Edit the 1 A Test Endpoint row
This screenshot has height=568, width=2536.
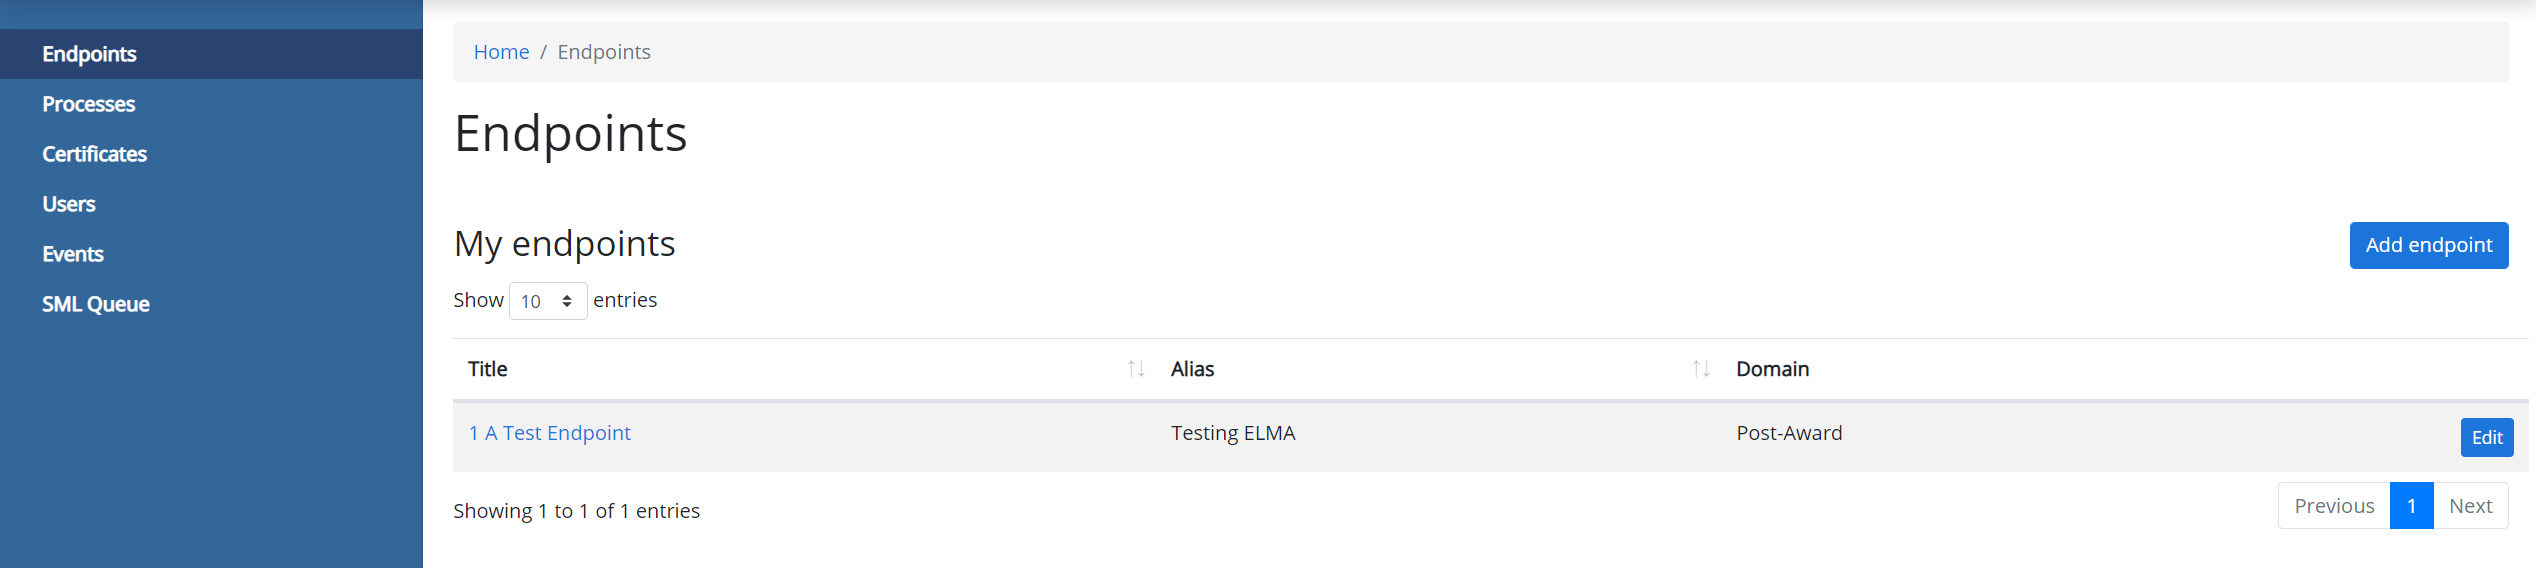2486,437
